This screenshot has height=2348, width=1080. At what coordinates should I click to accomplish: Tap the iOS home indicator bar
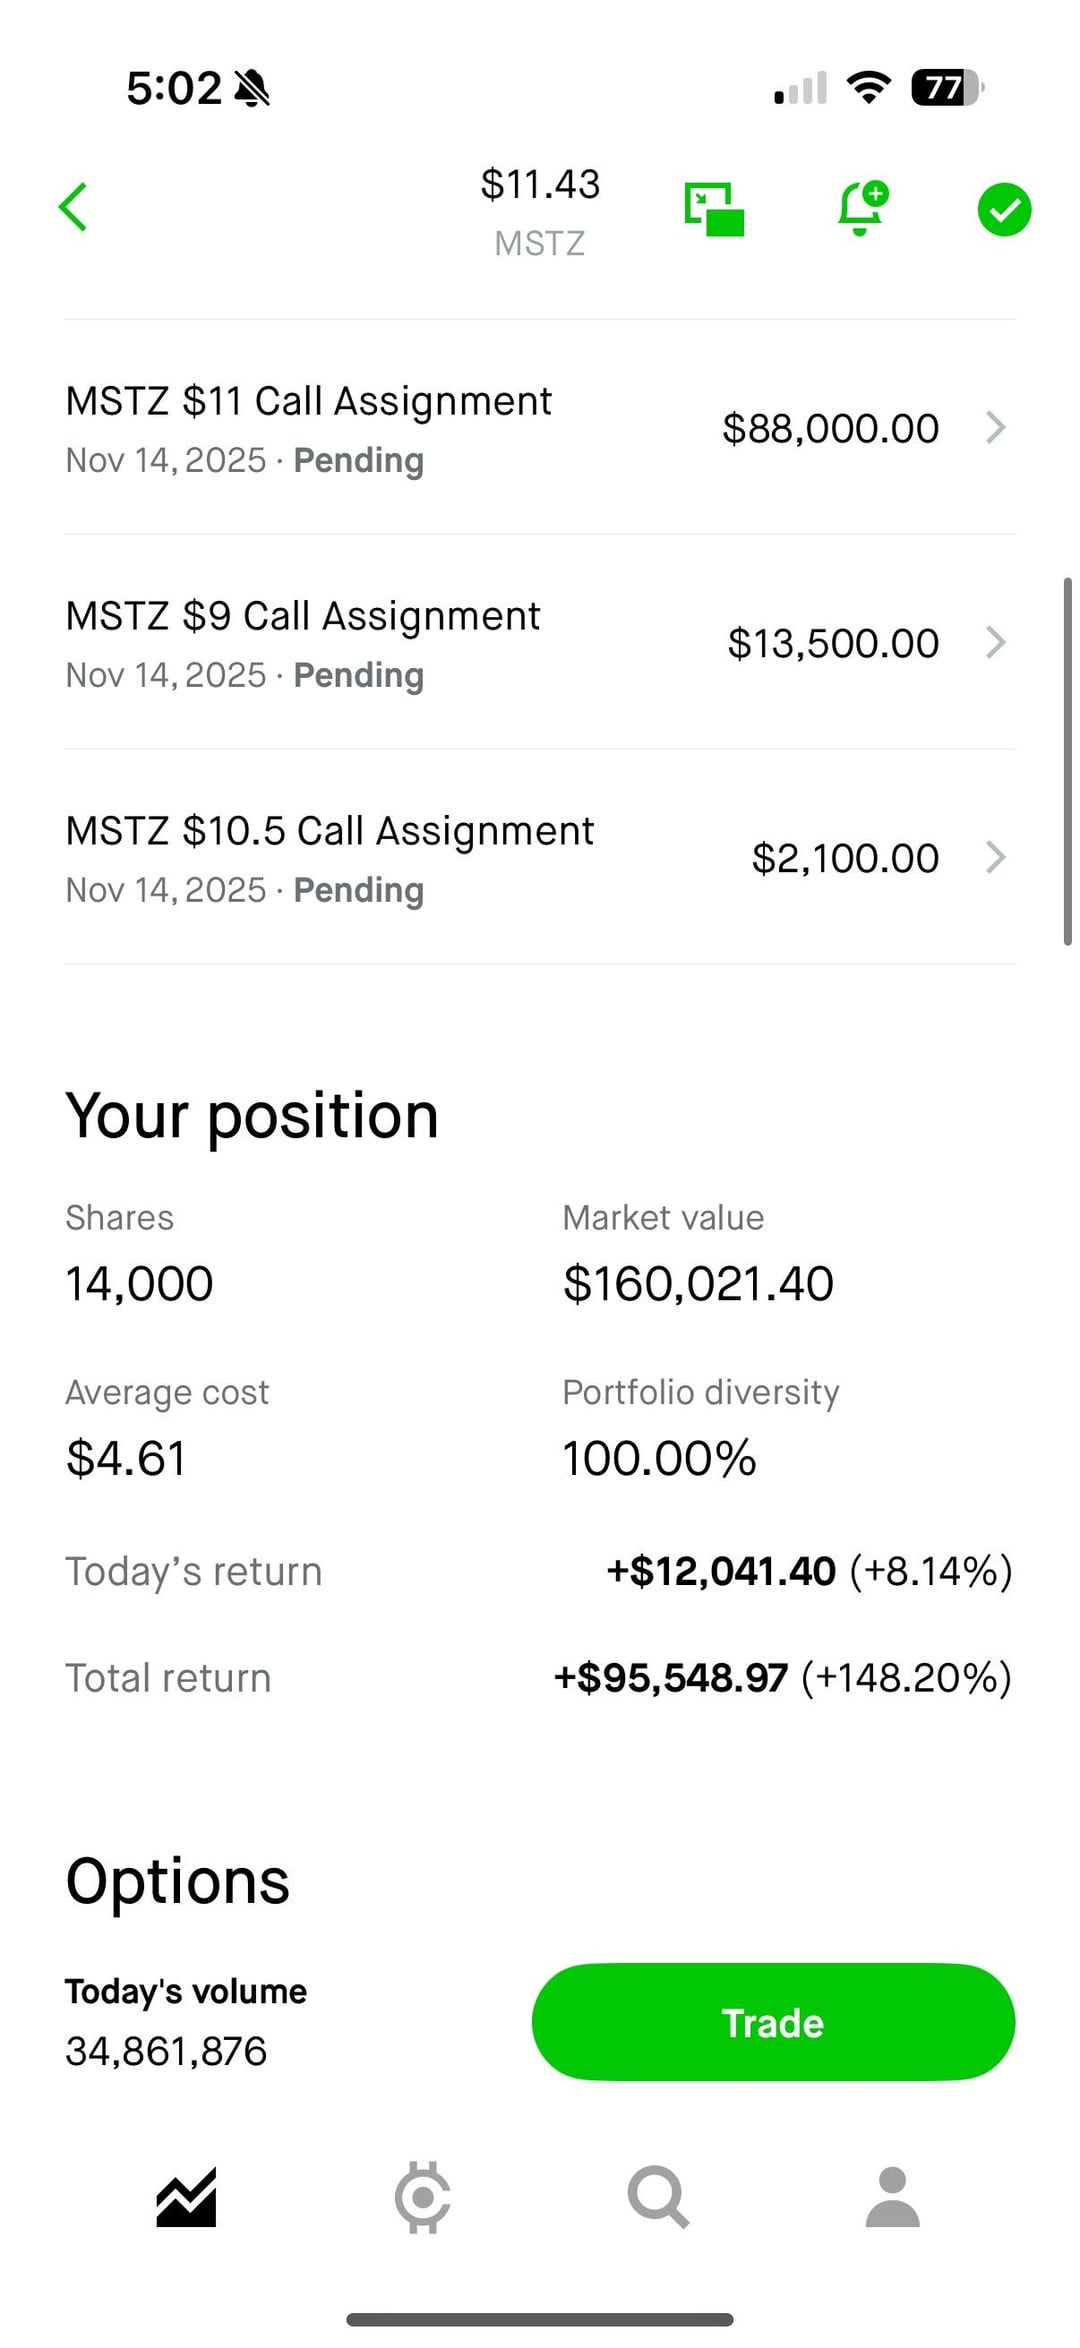click(x=540, y=2319)
